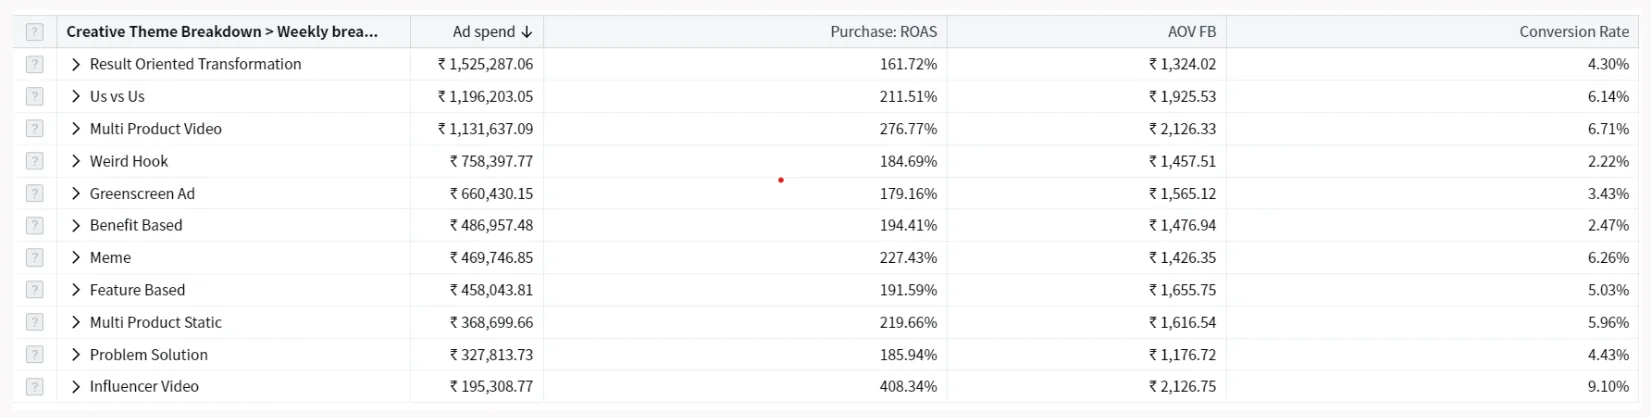Click question-mark icon beside Meme row

coord(35,258)
